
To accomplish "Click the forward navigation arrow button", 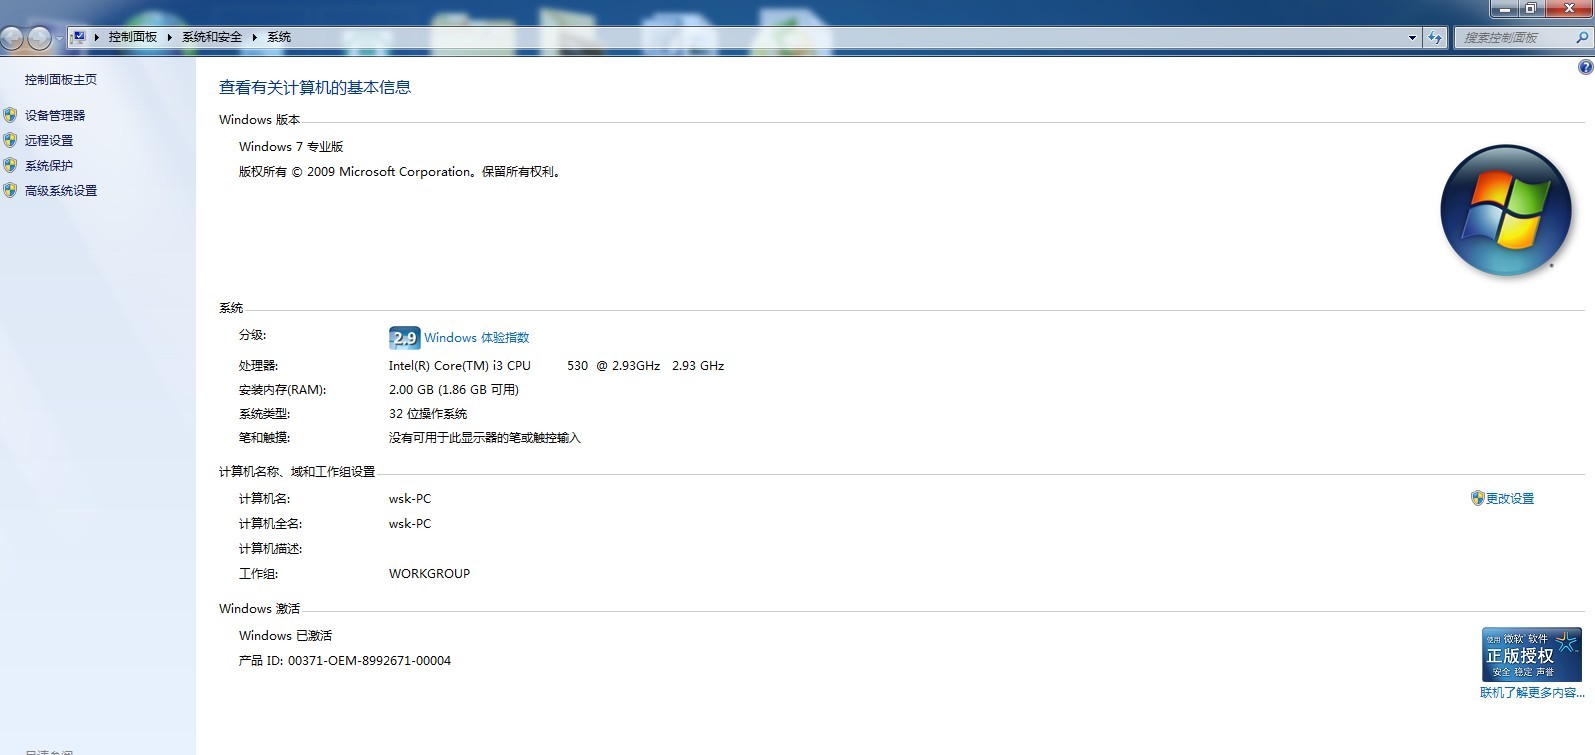I will [x=39, y=38].
